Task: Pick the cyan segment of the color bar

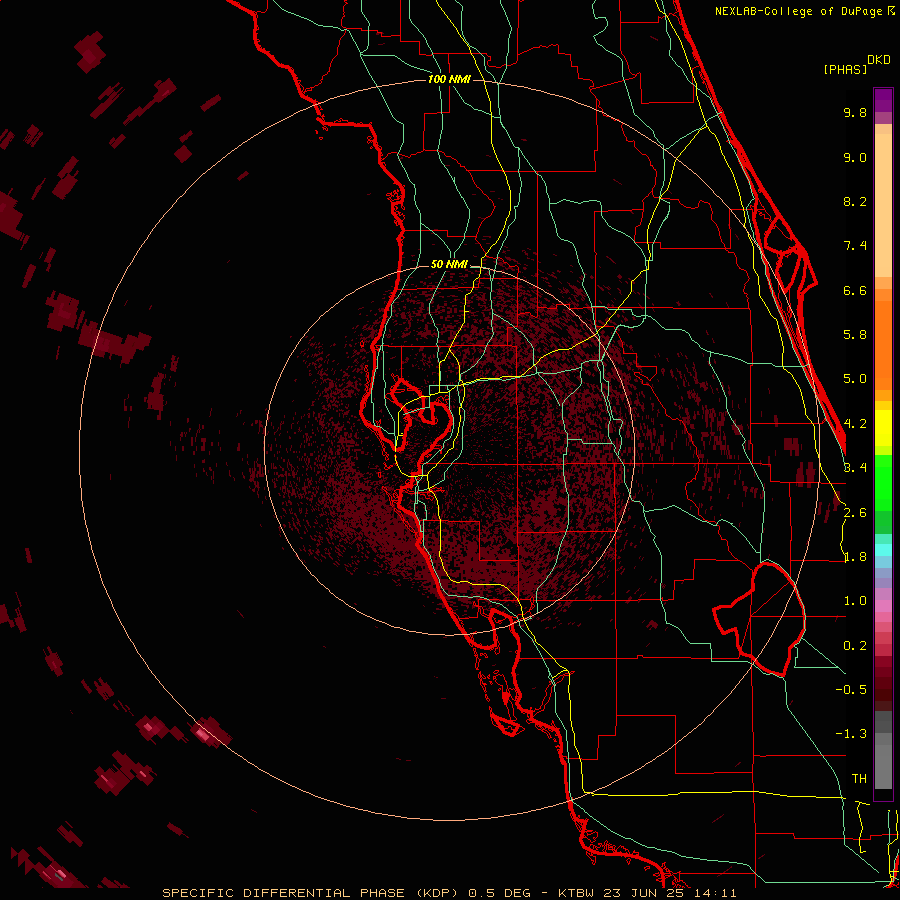Action: point(883,550)
